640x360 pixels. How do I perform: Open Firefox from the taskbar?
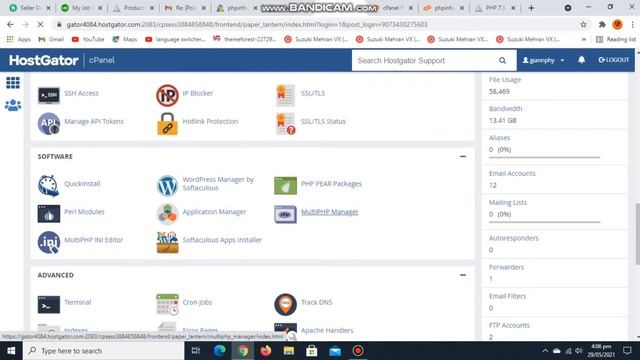[266, 351]
